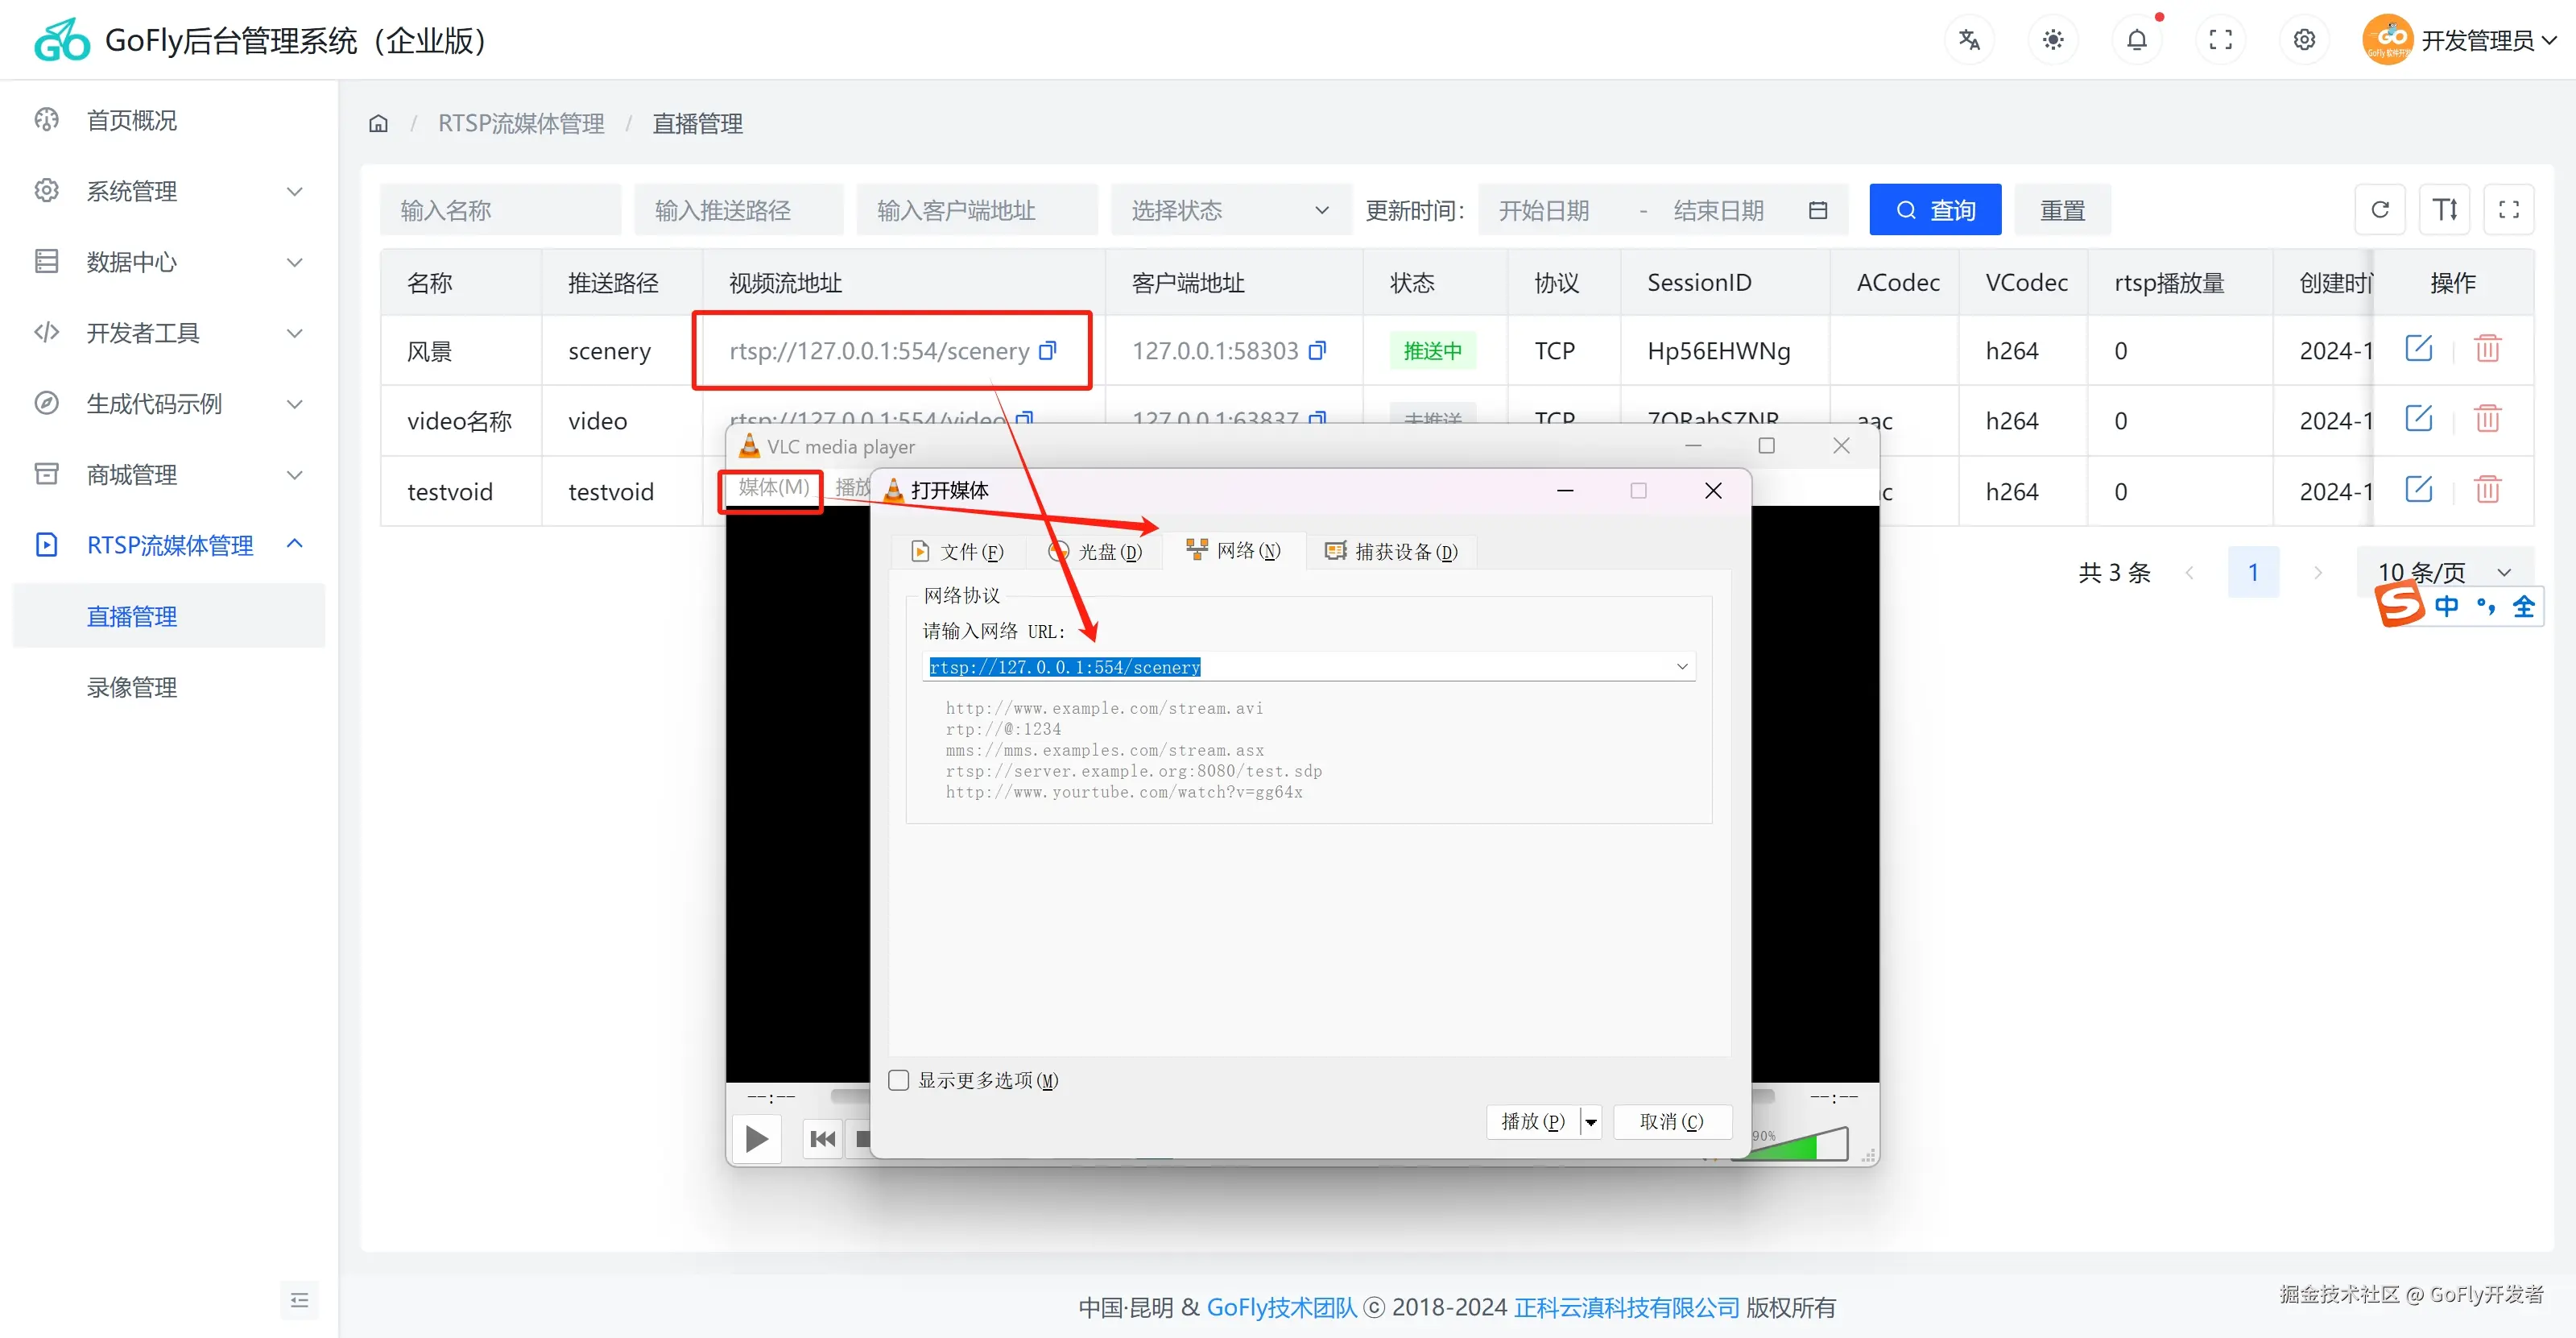The height and width of the screenshot is (1338, 2576).
Task: Toggle the light/dark theme icon
Action: click(x=2053, y=40)
